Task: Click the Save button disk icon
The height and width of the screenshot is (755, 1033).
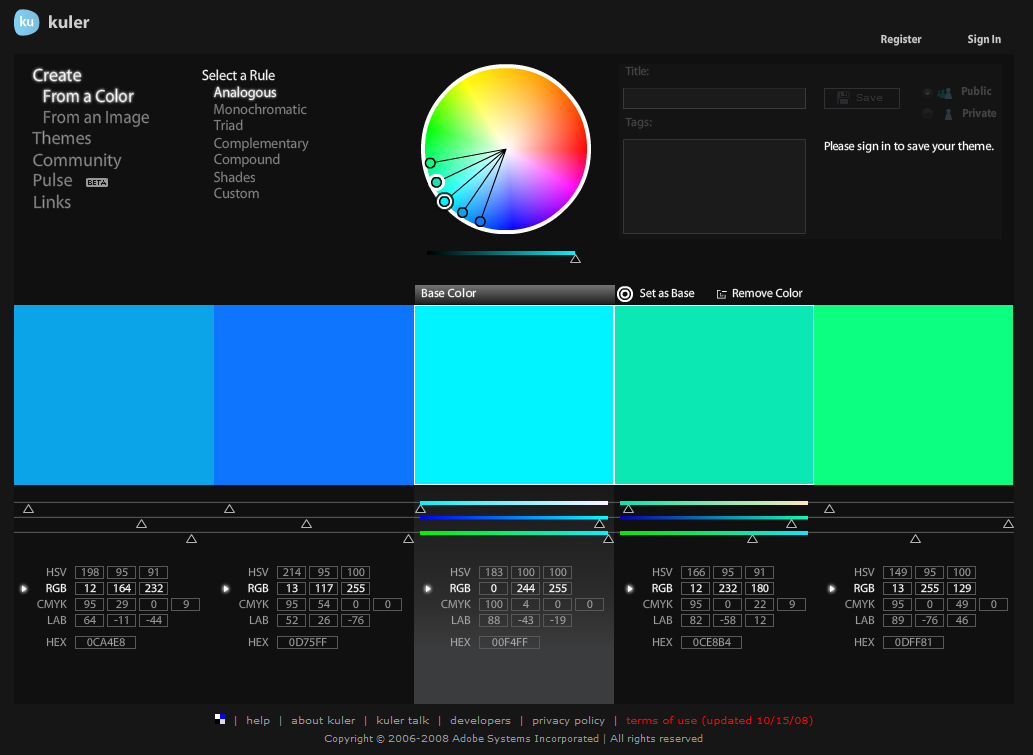Action: click(x=843, y=98)
